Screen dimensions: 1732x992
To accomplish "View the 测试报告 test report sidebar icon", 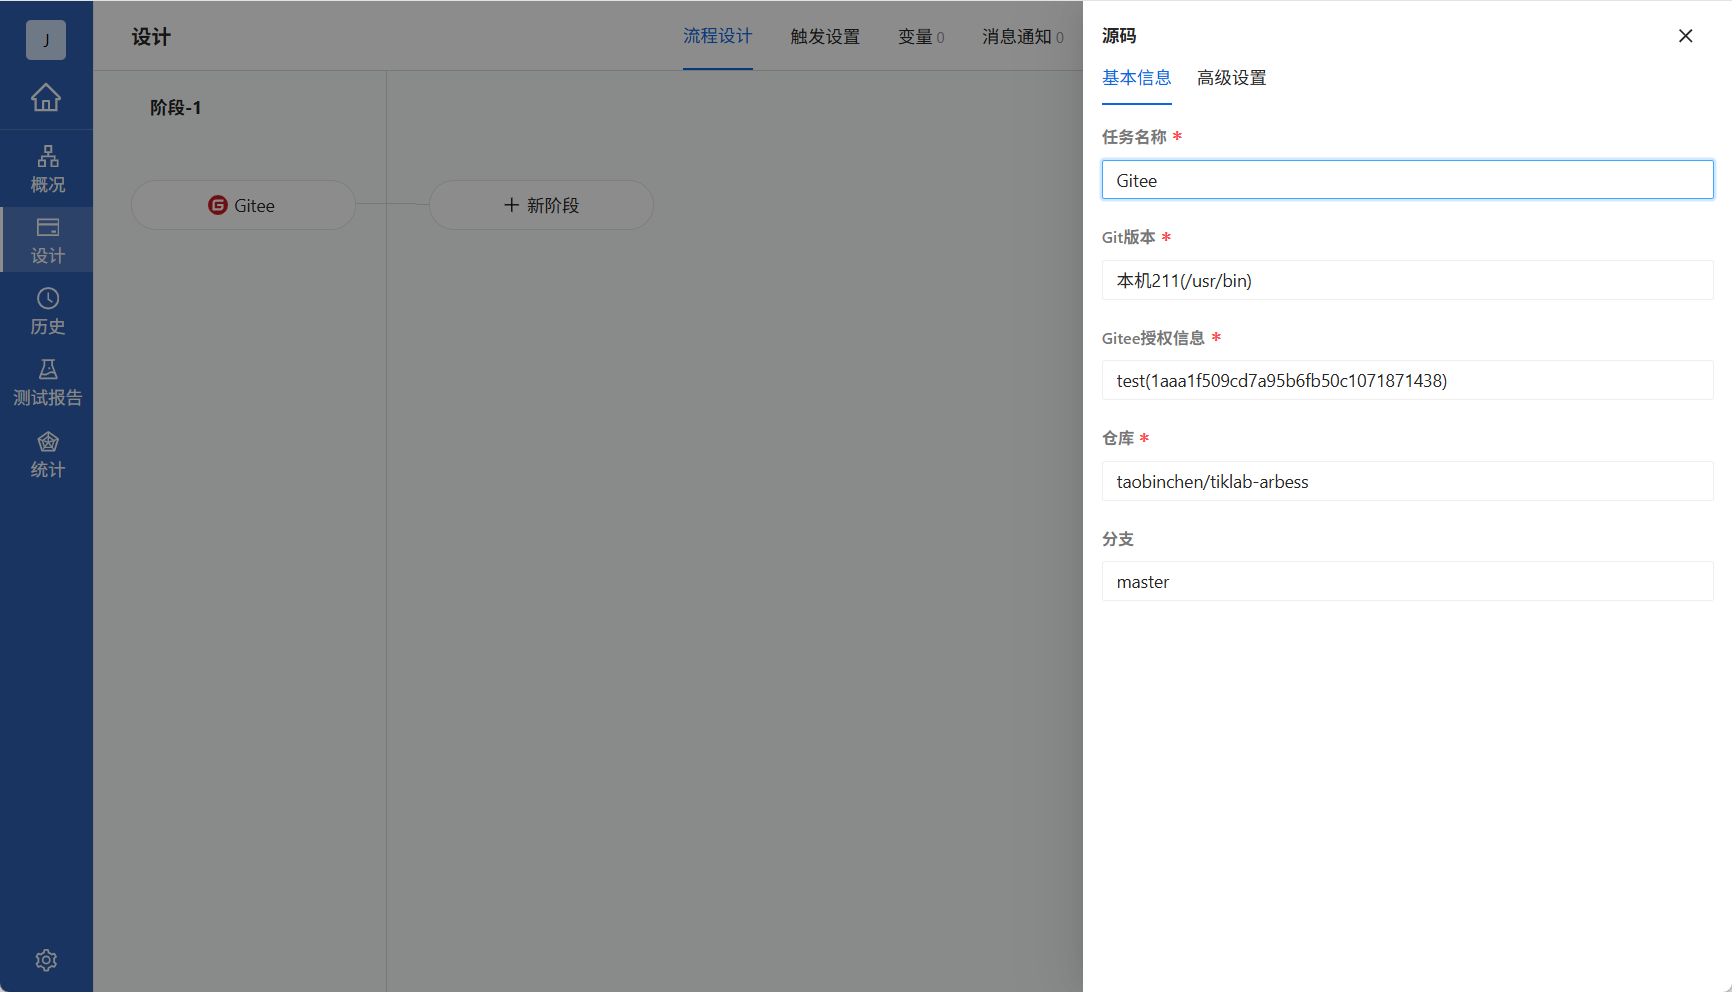I will tap(46, 383).
